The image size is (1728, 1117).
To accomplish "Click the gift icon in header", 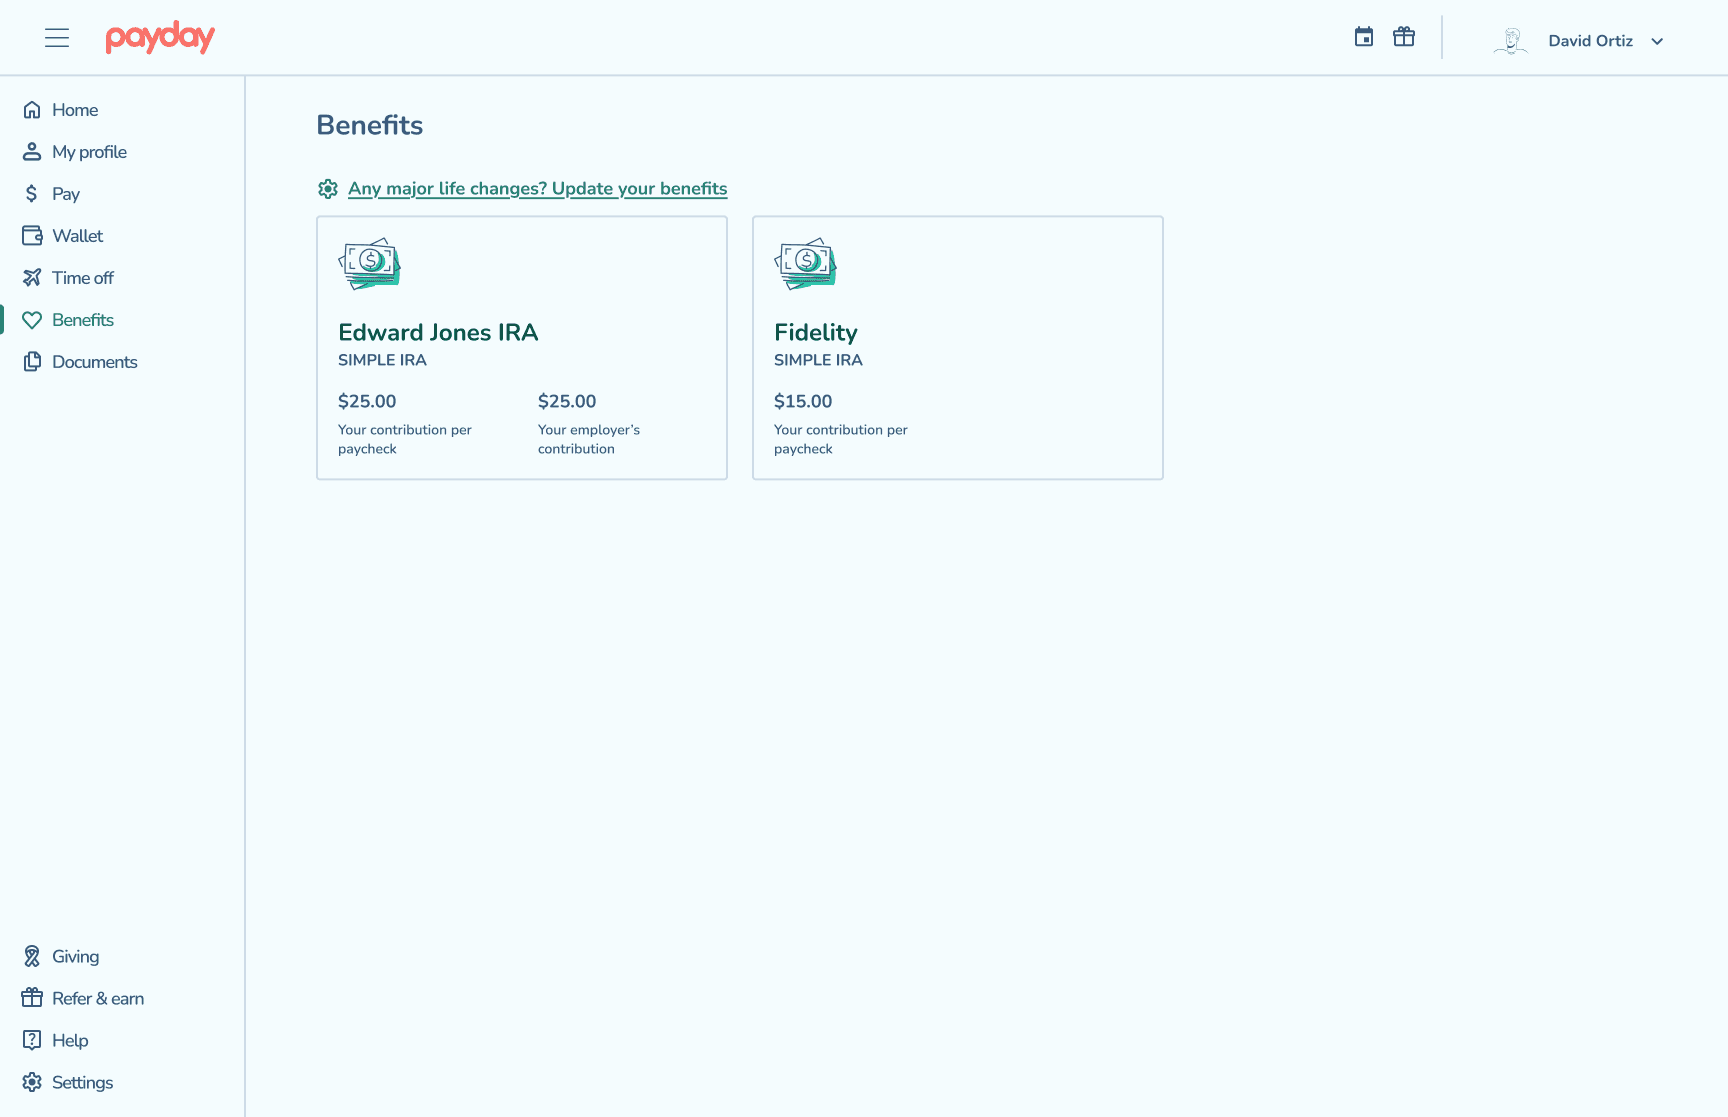I will [x=1404, y=37].
